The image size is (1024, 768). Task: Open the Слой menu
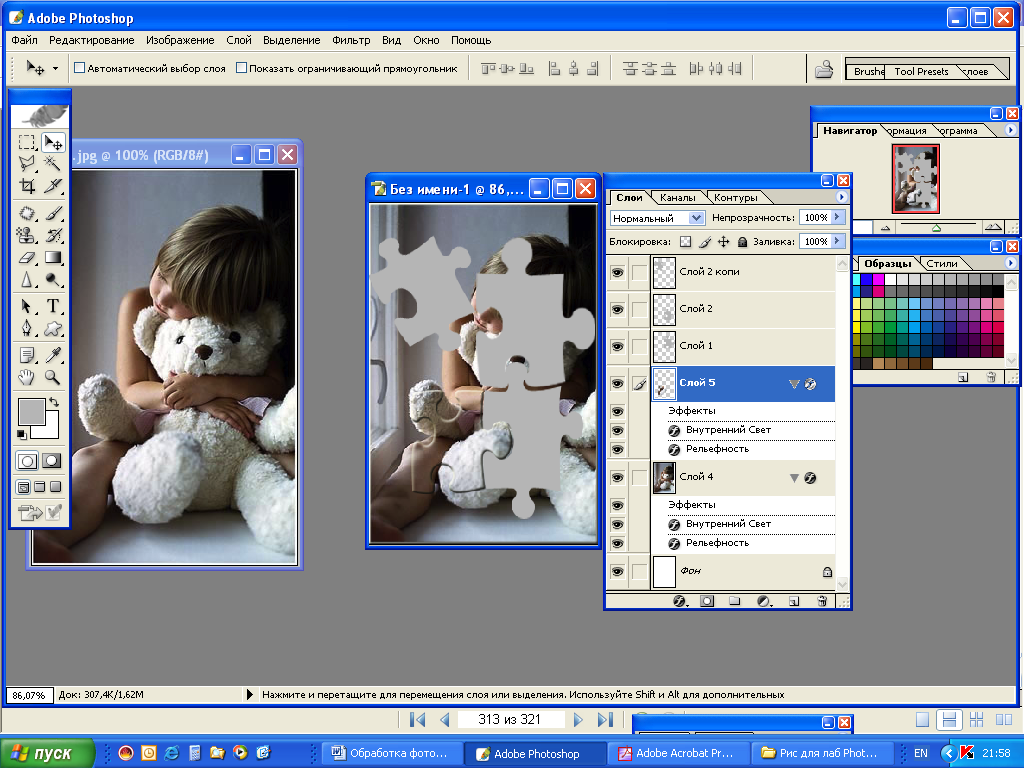tap(238, 40)
